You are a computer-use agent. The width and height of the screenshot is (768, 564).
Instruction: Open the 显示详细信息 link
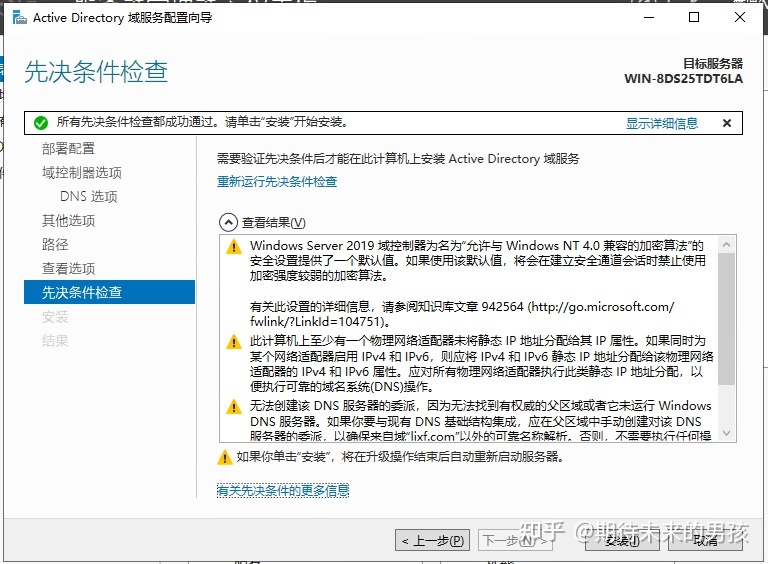coord(662,123)
